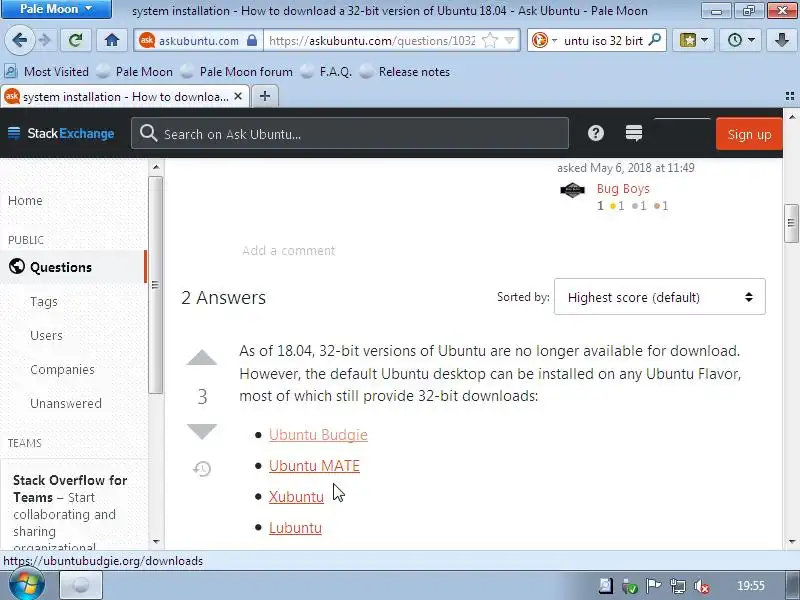Click the sidebar scrollbar down arrow
The width and height of the screenshot is (800, 600).
pyautogui.click(x=156, y=541)
